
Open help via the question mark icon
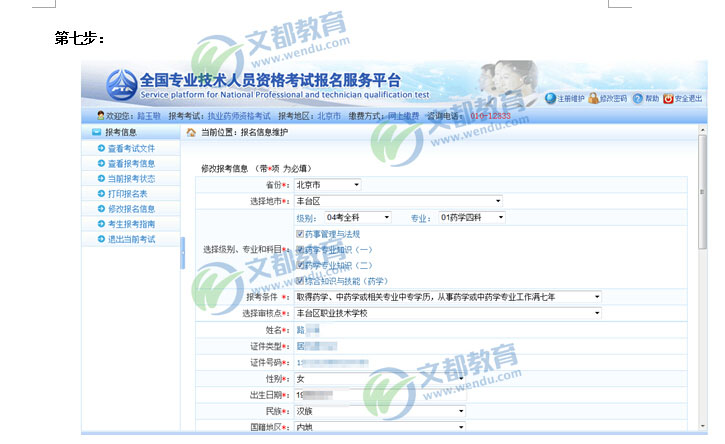pyautogui.click(x=638, y=99)
